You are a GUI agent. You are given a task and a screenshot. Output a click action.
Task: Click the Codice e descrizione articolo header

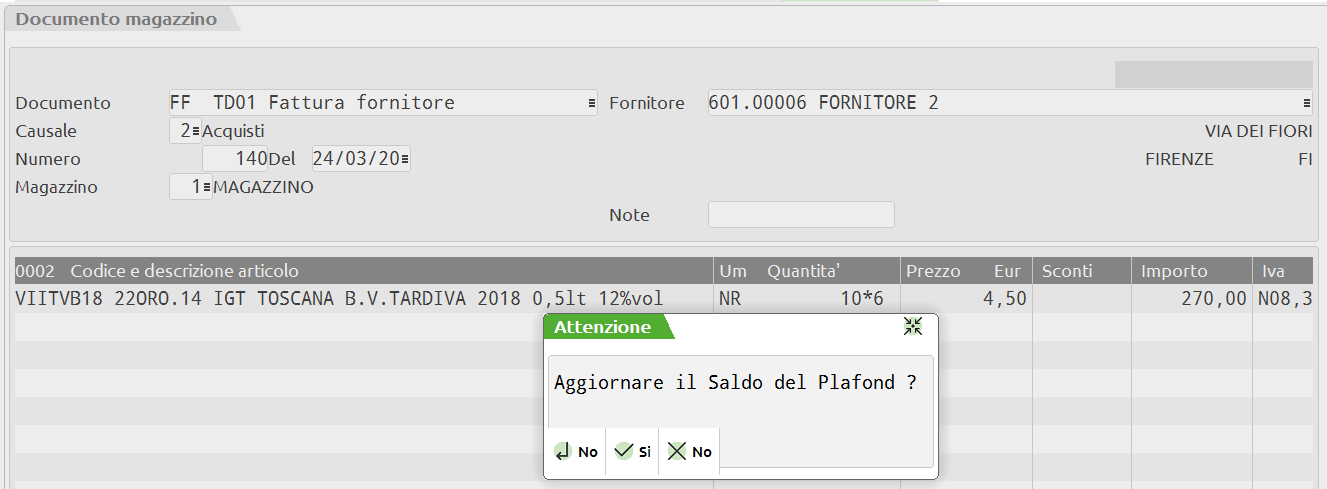(184, 271)
